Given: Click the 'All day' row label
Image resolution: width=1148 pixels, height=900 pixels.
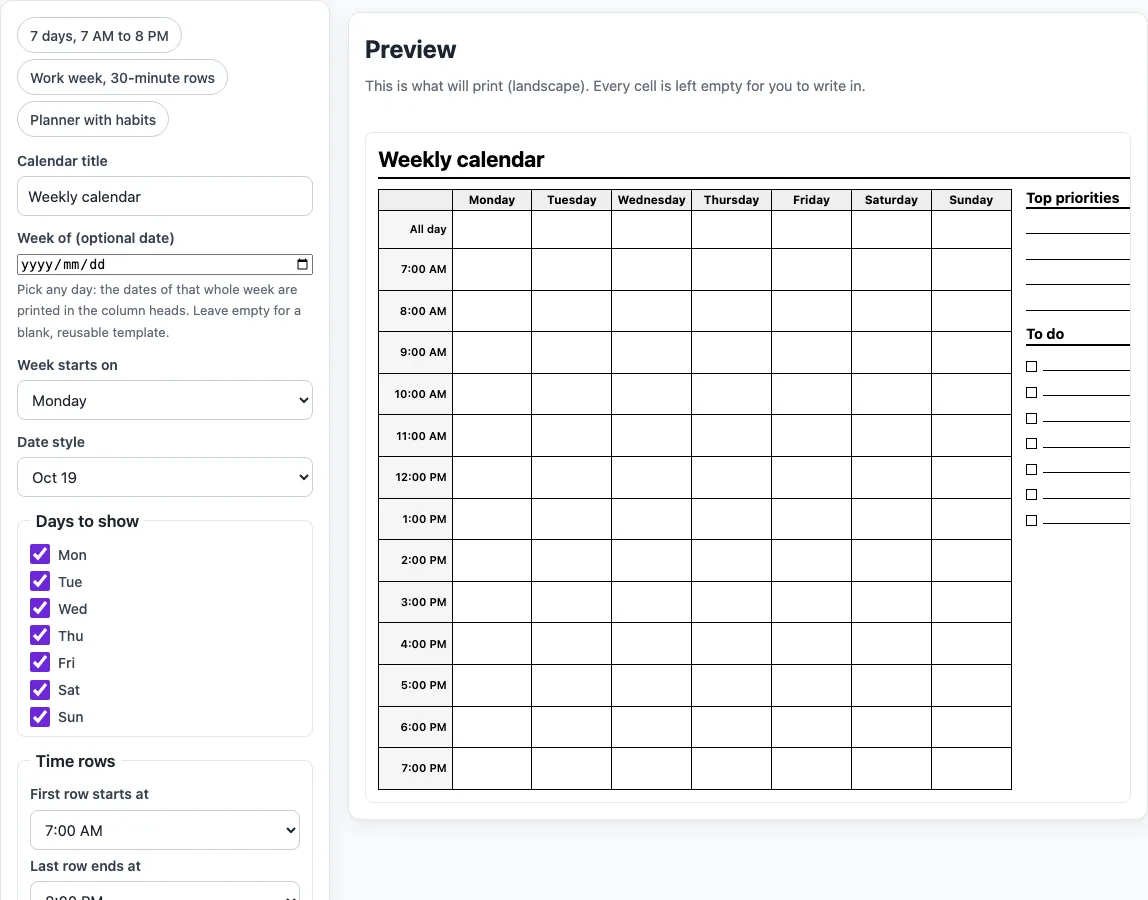Looking at the screenshot, I should pos(415,229).
